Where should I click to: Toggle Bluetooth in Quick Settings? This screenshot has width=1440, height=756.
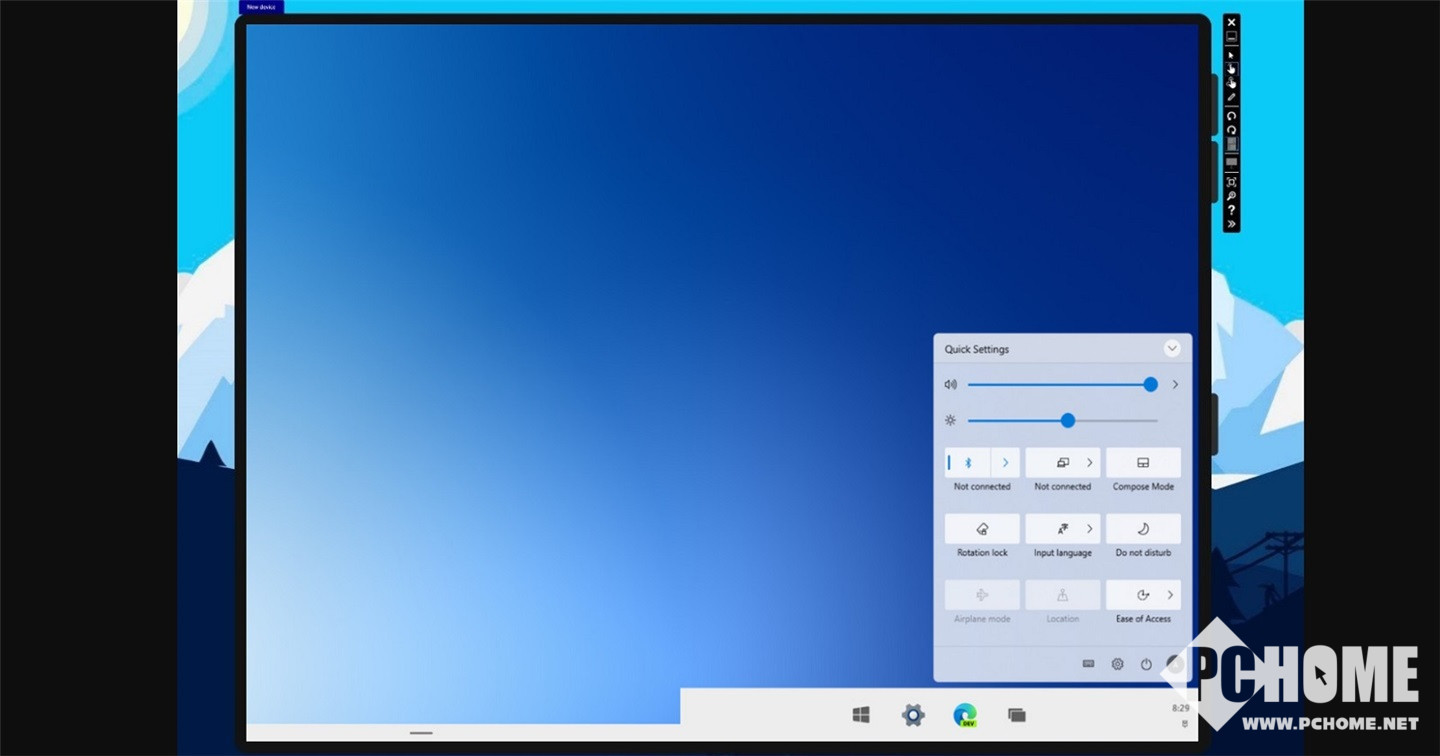(x=968, y=463)
